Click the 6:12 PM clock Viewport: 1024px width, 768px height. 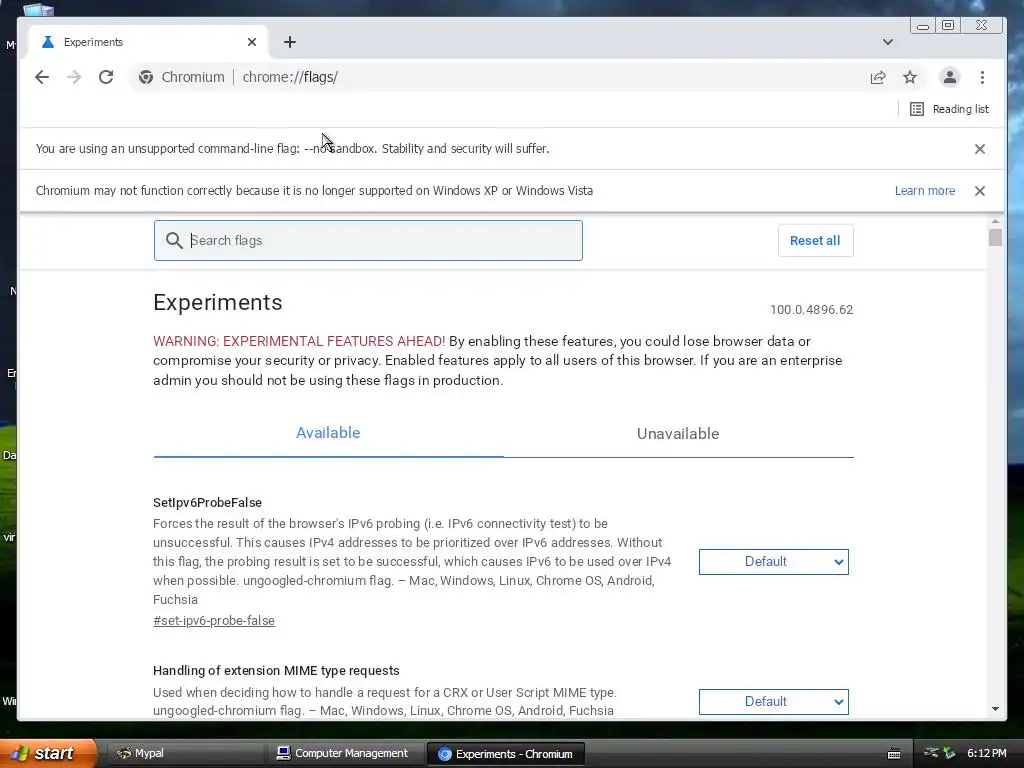coord(987,753)
